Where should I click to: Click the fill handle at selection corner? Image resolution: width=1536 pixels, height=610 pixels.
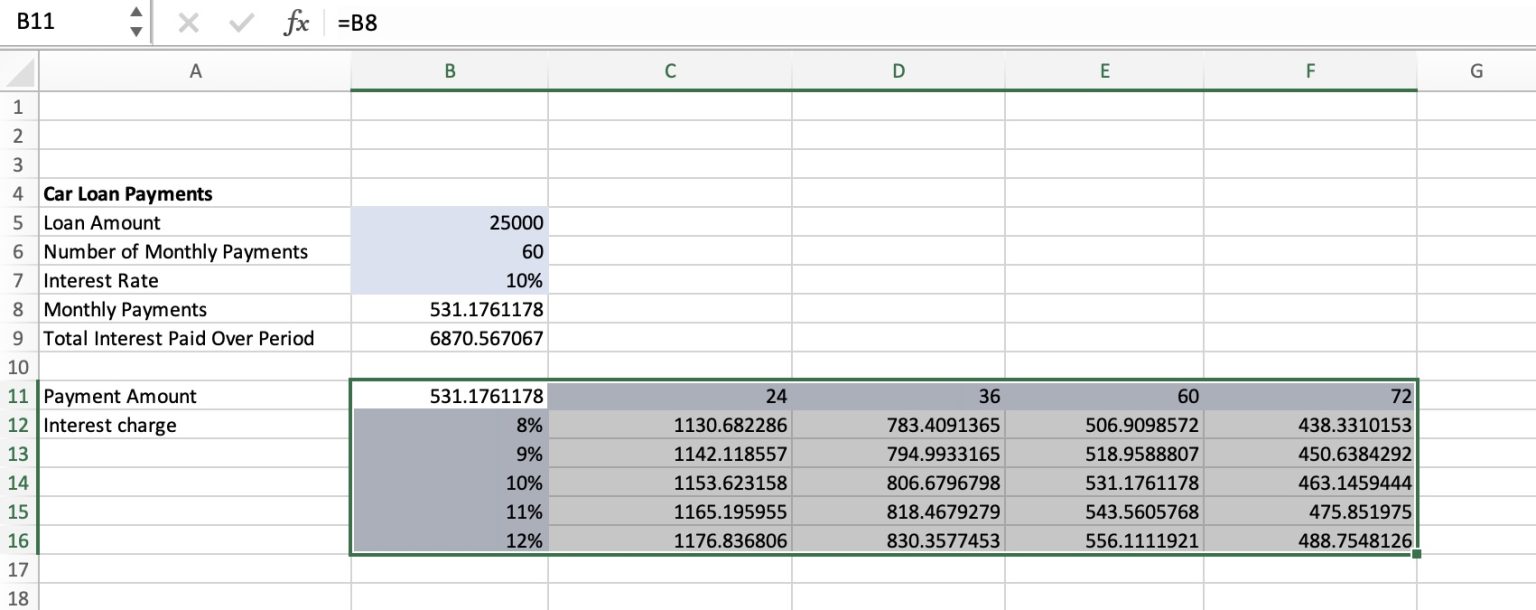(1416, 554)
